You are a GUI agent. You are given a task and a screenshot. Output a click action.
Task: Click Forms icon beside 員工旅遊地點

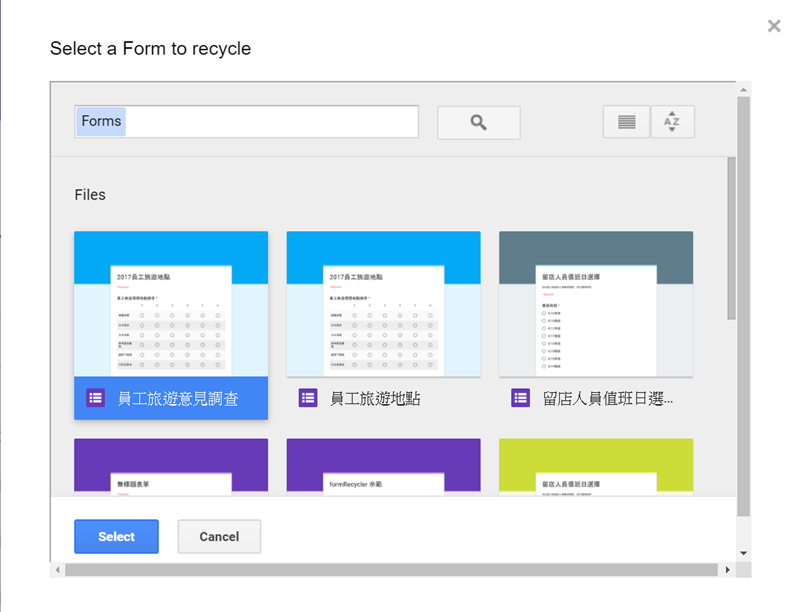pyautogui.click(x=308, y=398)
